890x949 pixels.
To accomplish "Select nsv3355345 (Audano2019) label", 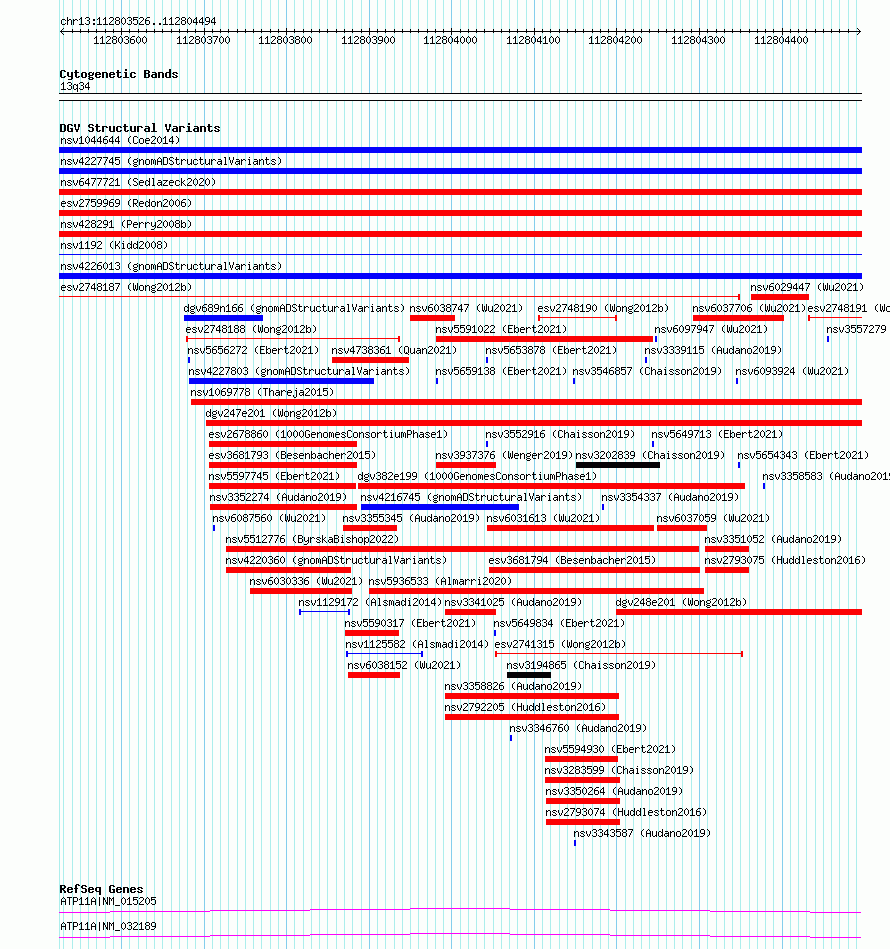I will (411, 519).
